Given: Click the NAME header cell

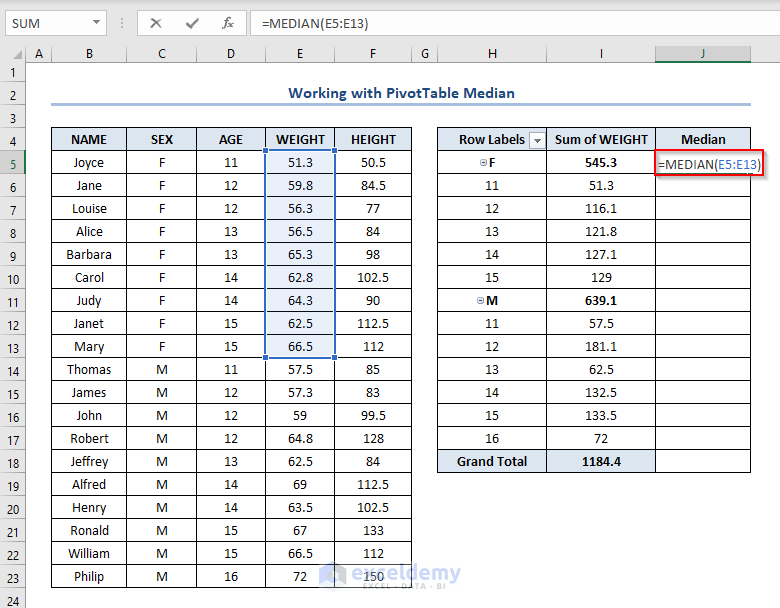Looking at the screenshot, I should [89, 139].
